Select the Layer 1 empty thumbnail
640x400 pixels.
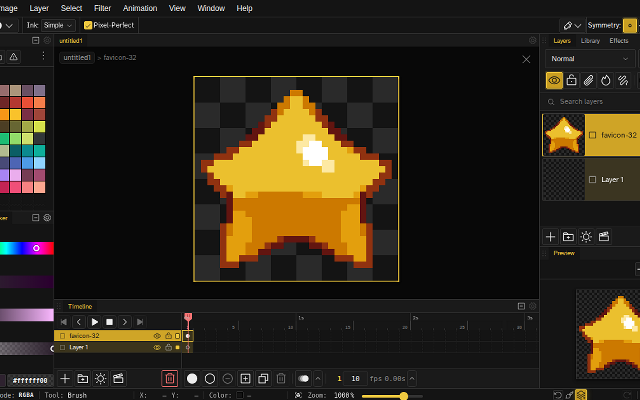(x=564, y=180)
